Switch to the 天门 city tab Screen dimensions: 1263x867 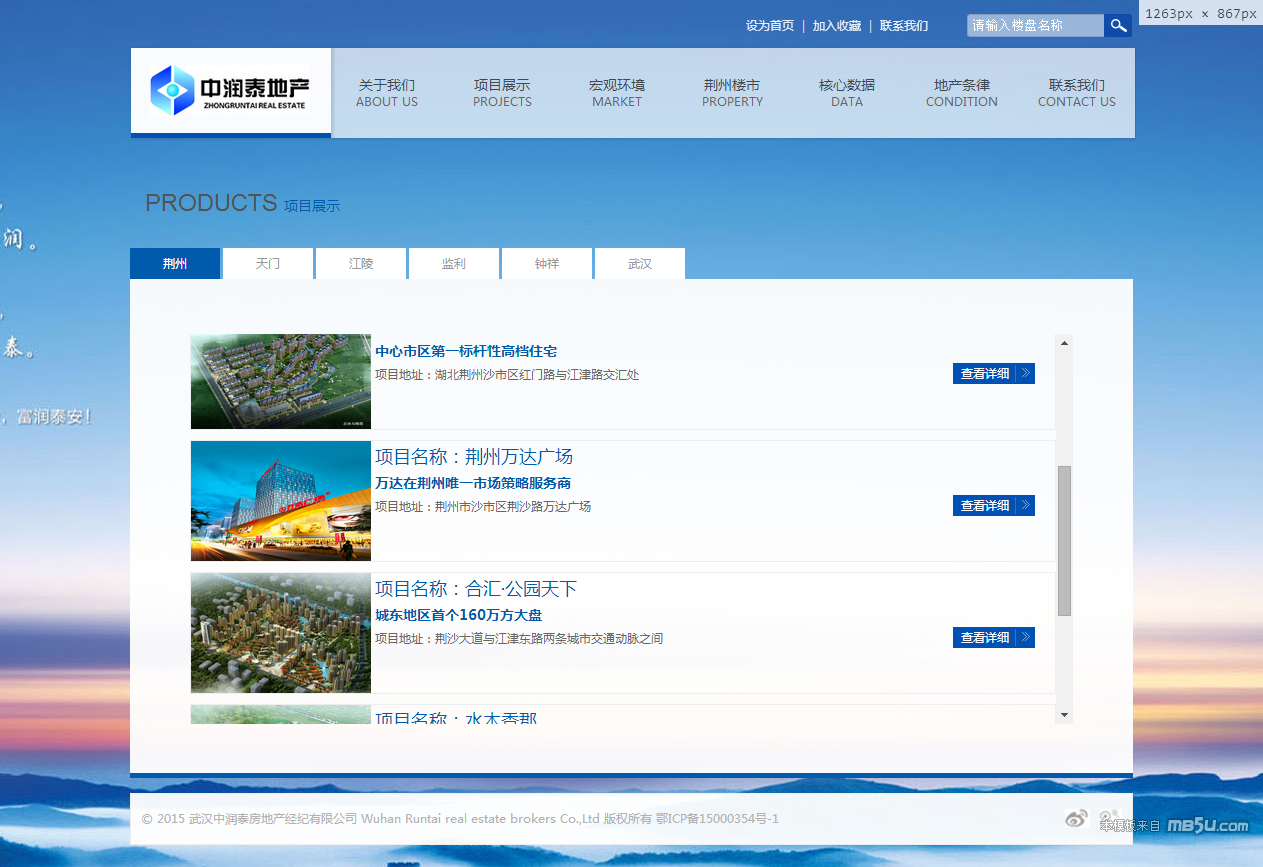click(x=268, y=264)
